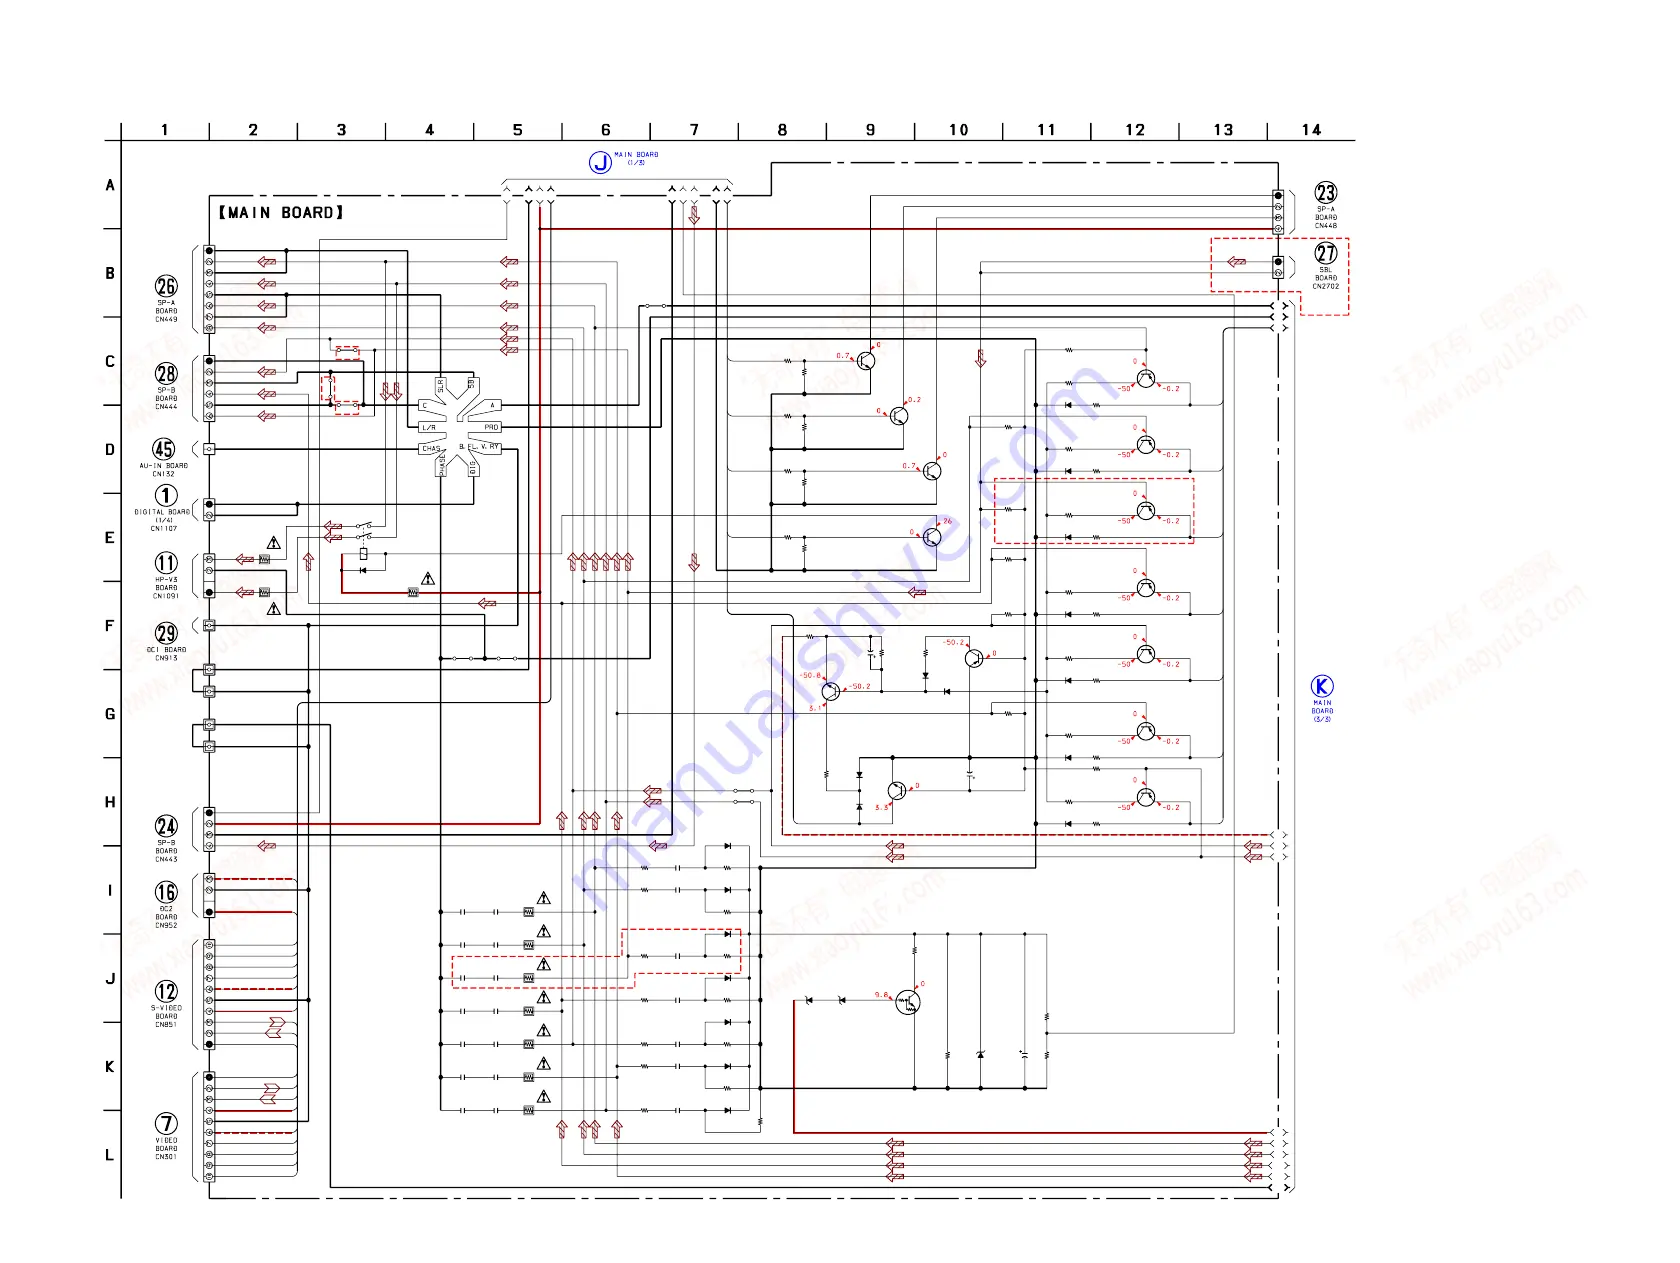This screenshot has height=1263, width=1680.
Task: Click the MAIN BOARD (1/3) blue label
Action: 636,158
